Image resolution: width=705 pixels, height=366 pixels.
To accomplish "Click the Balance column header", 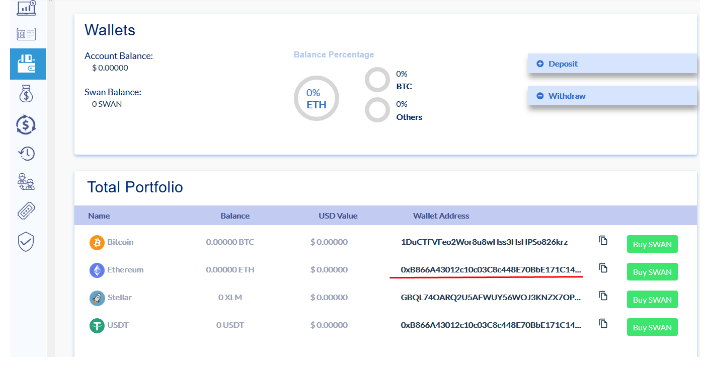I will [235, 216].
